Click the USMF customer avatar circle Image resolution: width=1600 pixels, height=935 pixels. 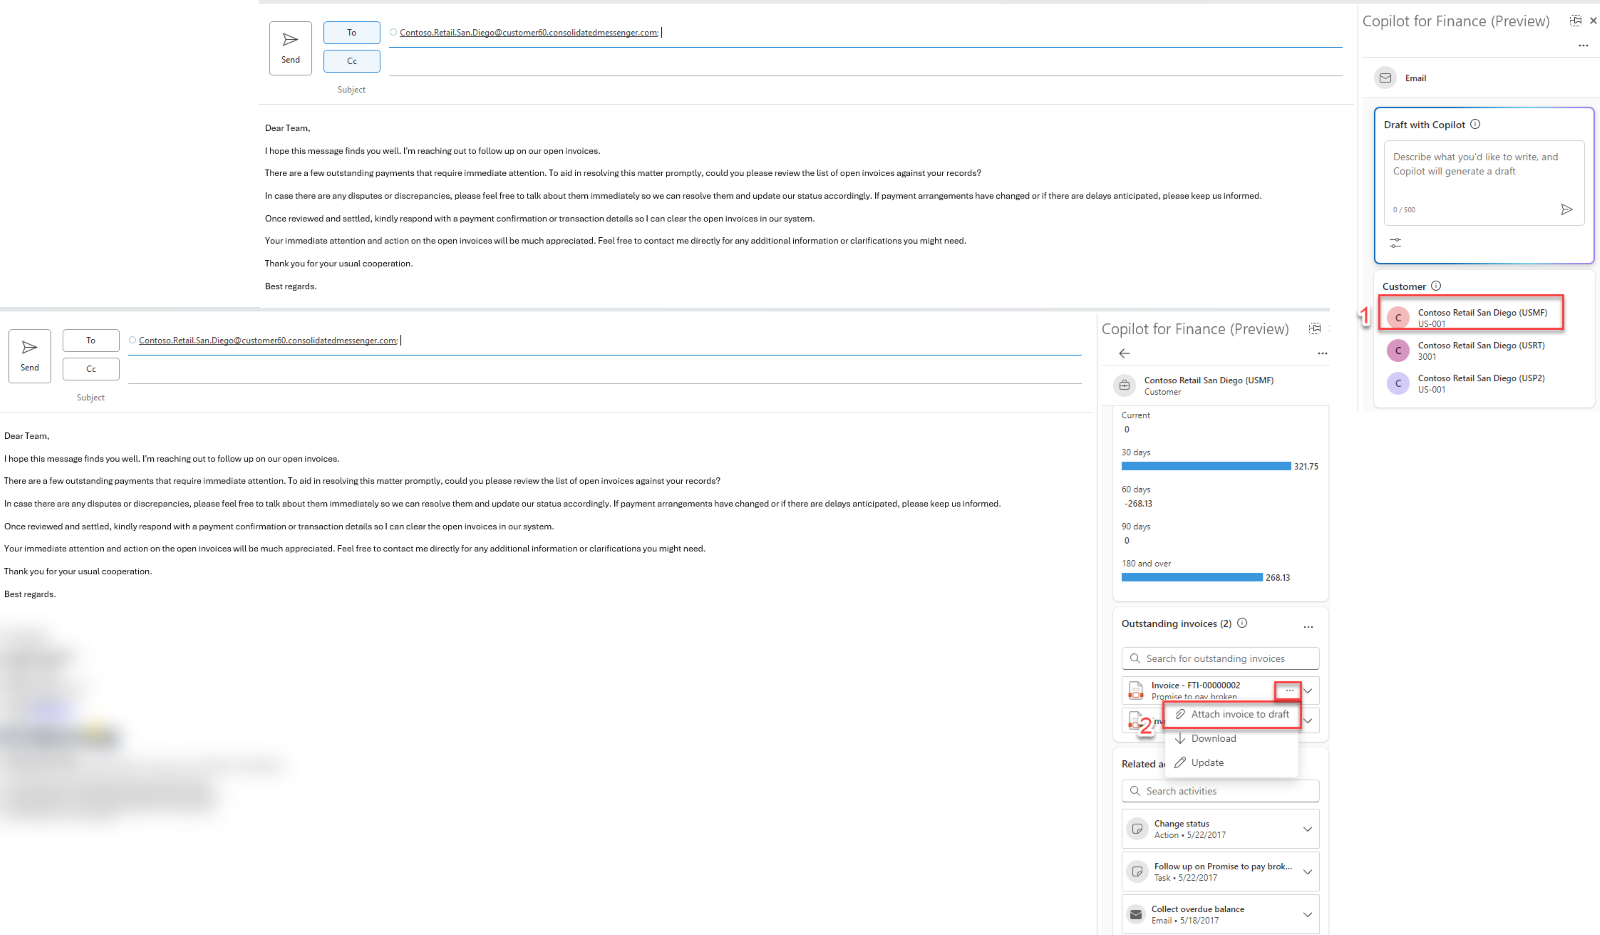pos(1398,318)
